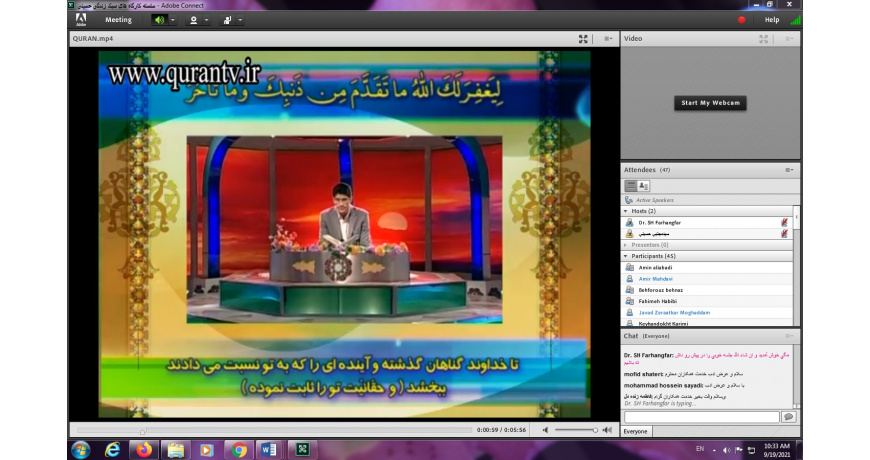Viewport: 870px width, 460px height.
Task: Select the Everyone chat tab
Action: pos(636,431)
